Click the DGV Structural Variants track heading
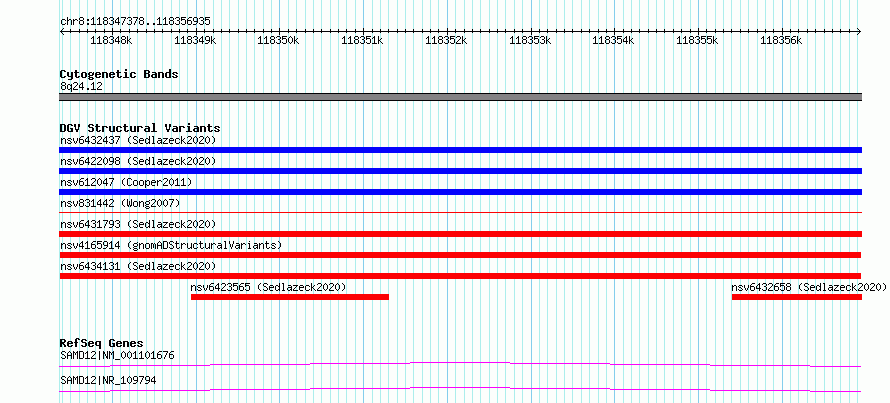The image size is (890, 403). (140, 128)
